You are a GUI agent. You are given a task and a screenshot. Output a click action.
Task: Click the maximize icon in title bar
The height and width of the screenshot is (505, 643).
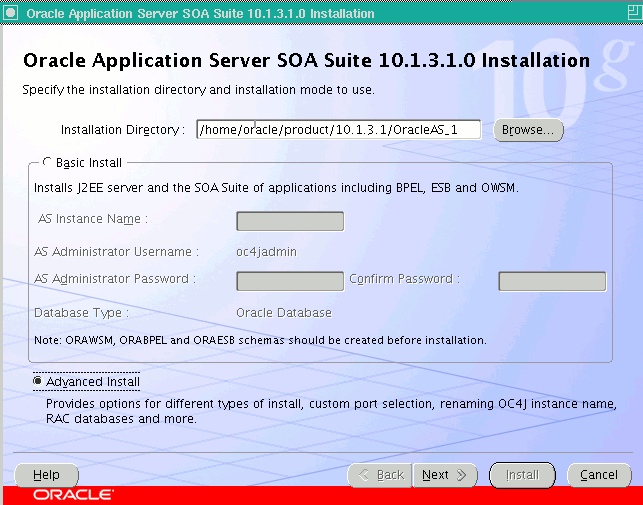coord(635,13)
